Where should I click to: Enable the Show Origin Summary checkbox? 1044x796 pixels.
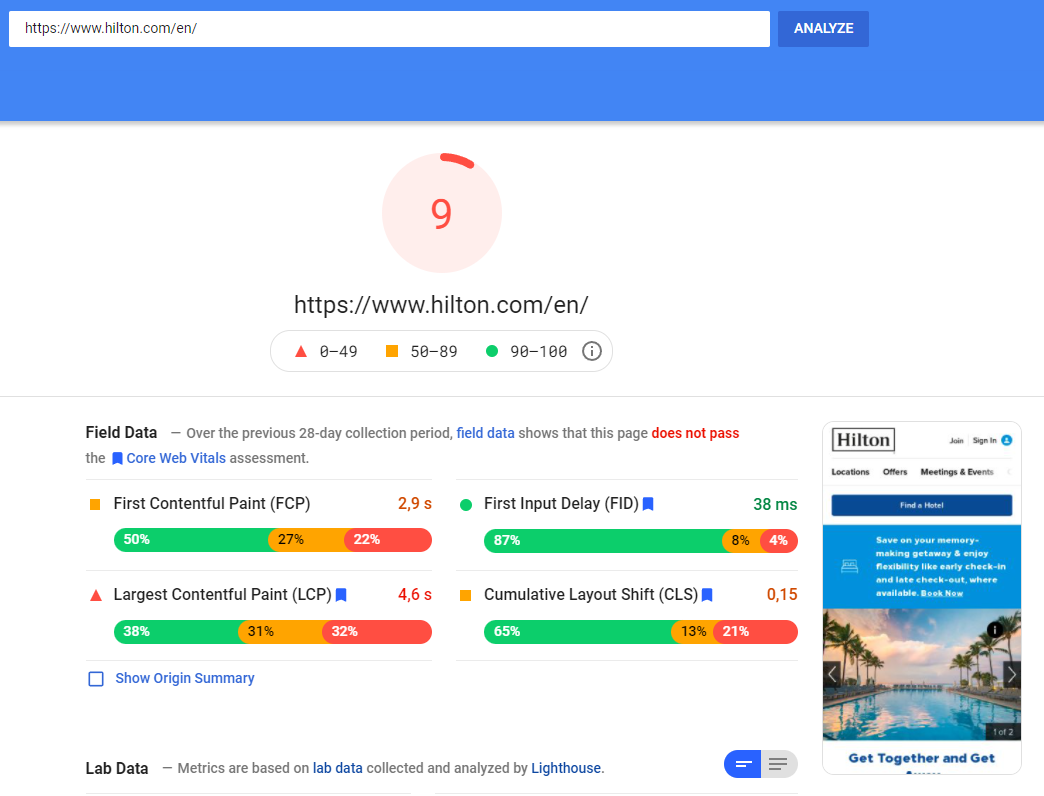click(x=96, y=679)
